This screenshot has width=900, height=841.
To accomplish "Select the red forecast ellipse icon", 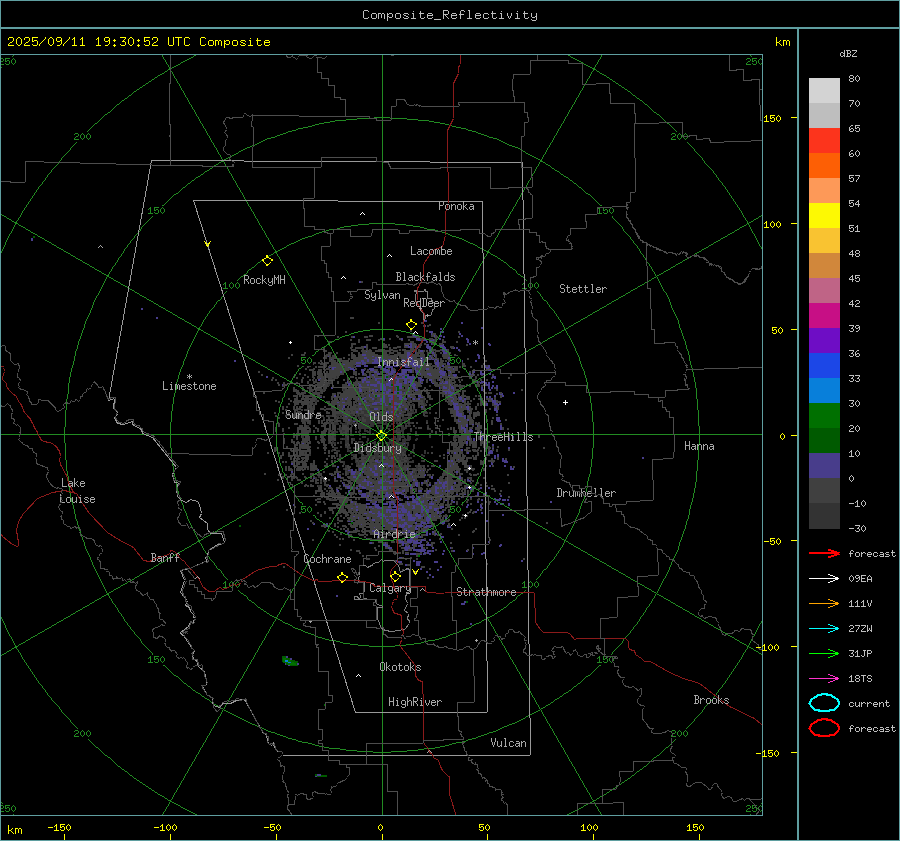I will (x=824, y=728).
